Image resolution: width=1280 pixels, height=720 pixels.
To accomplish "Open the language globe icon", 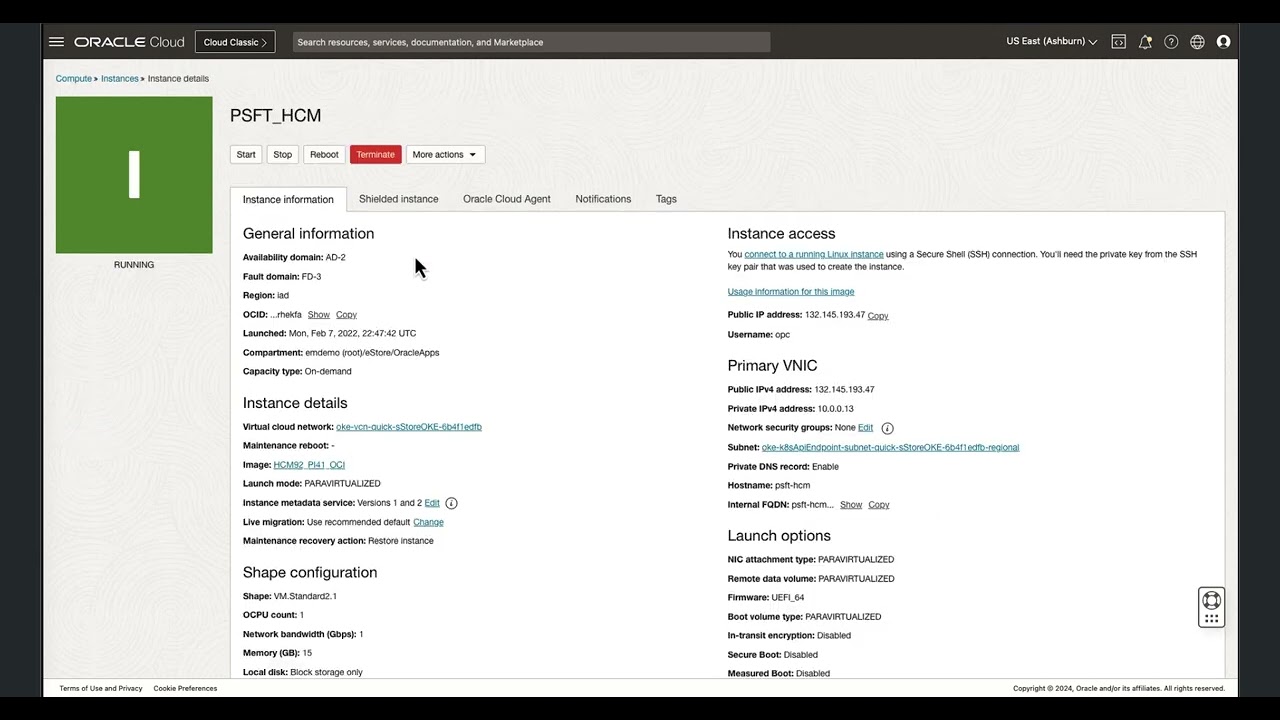I will tap(1197, 42).
